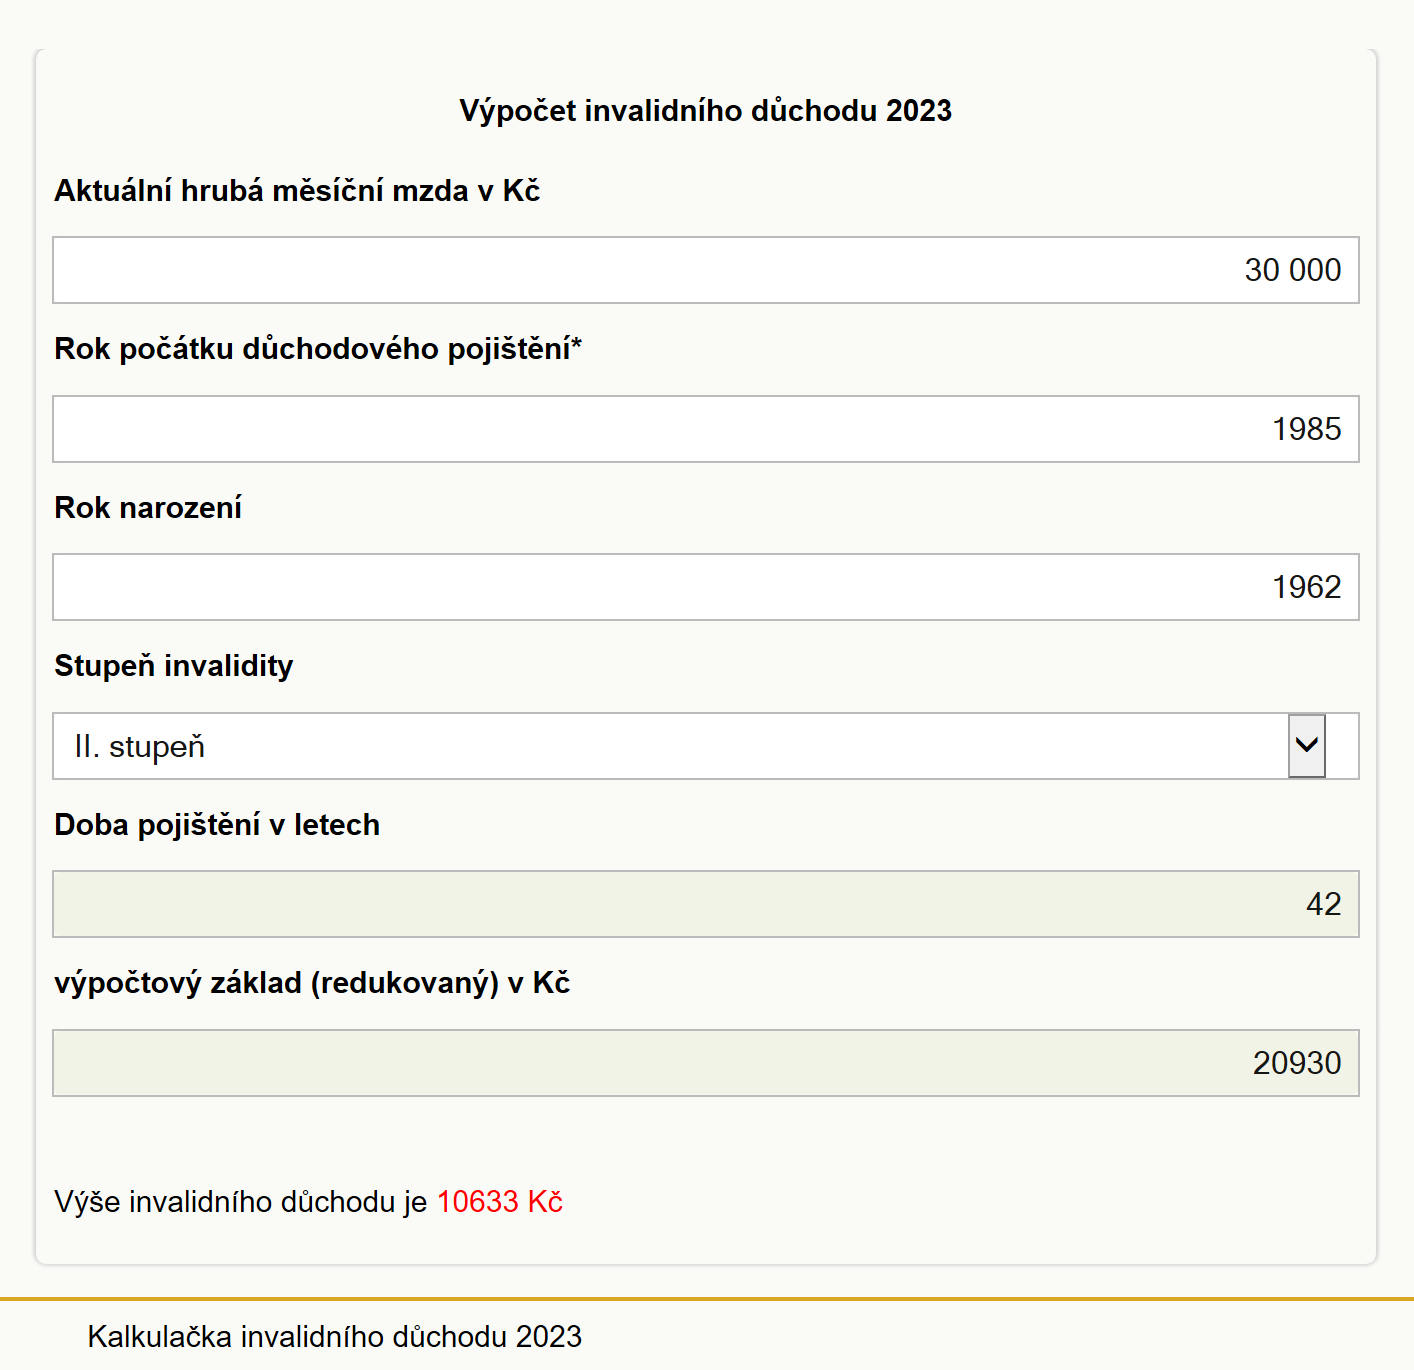Select the II. stupeň combo box text

coord(139,747)
